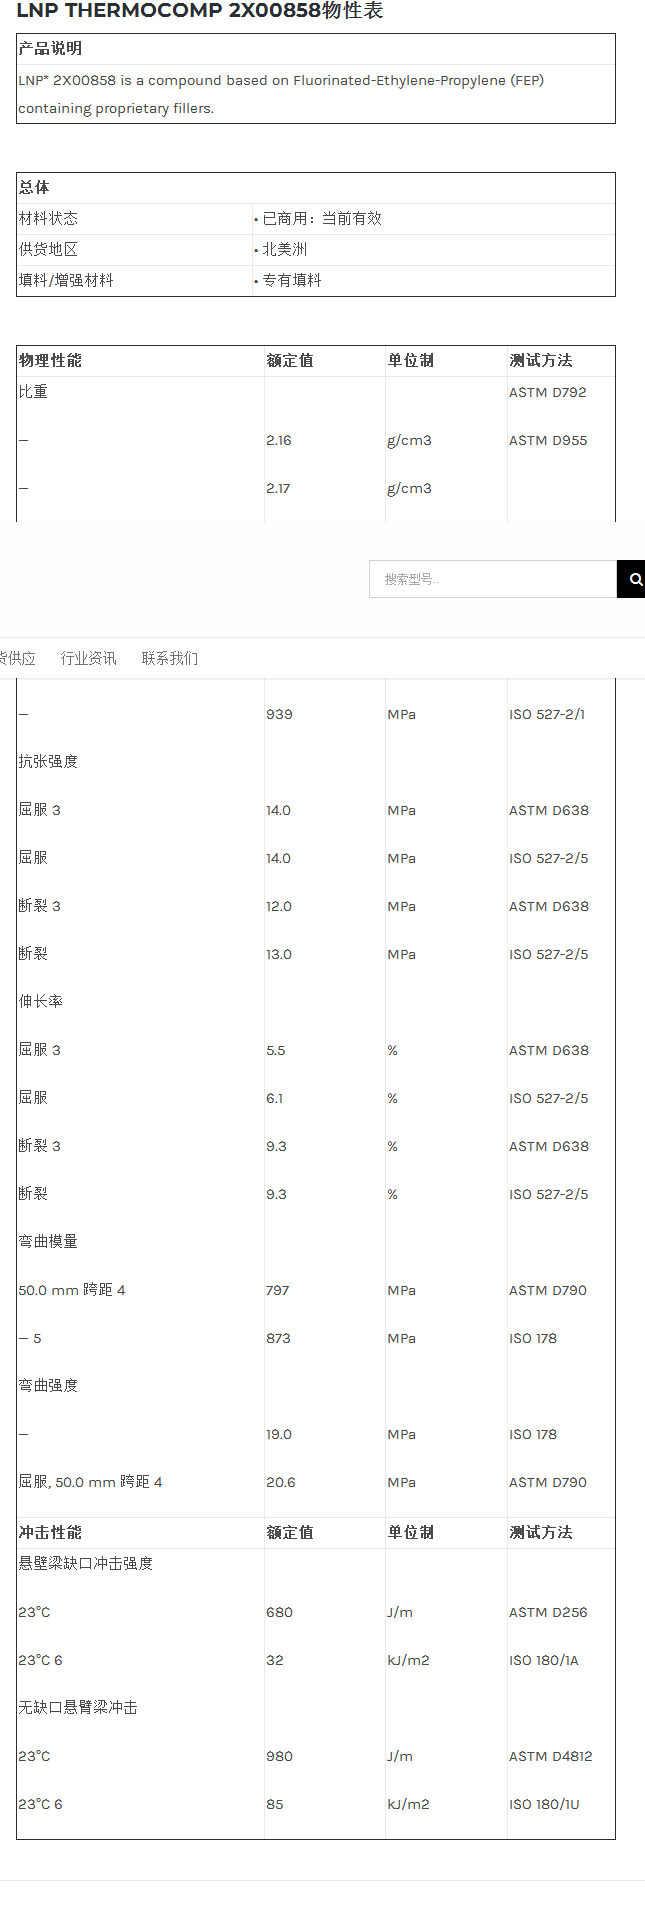Open the 行业资讯 menu item
The height and width of the screenshot is (1915, 645).
click(x=88, y=658)
